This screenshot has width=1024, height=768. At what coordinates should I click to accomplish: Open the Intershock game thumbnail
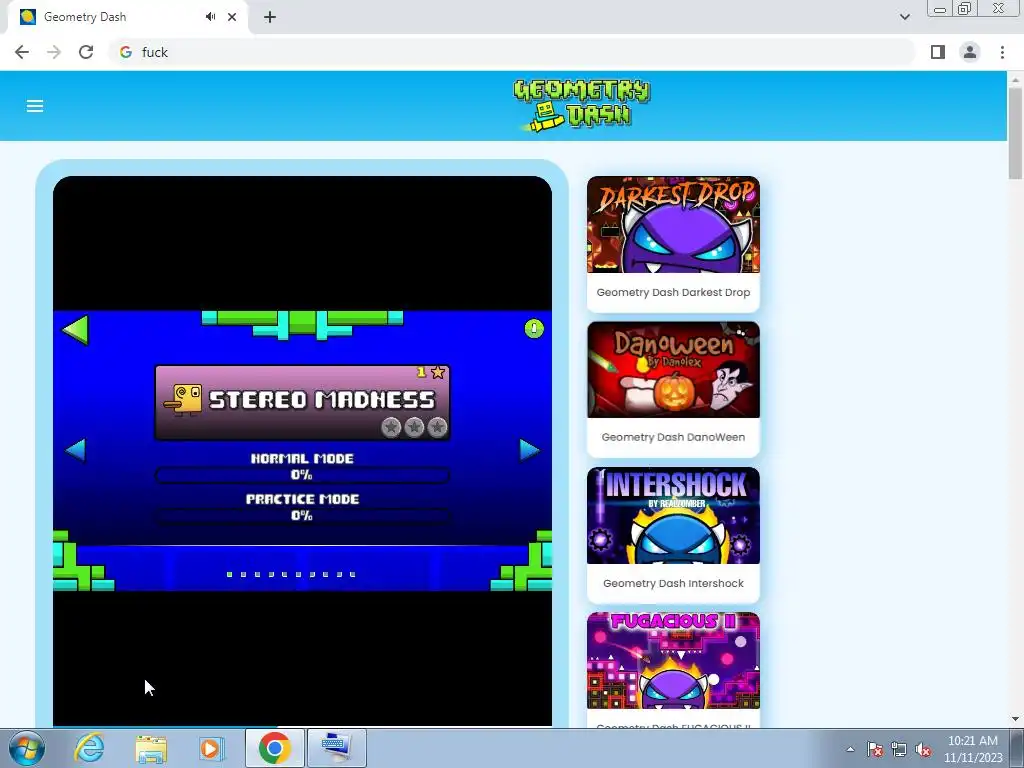(673, 515)
